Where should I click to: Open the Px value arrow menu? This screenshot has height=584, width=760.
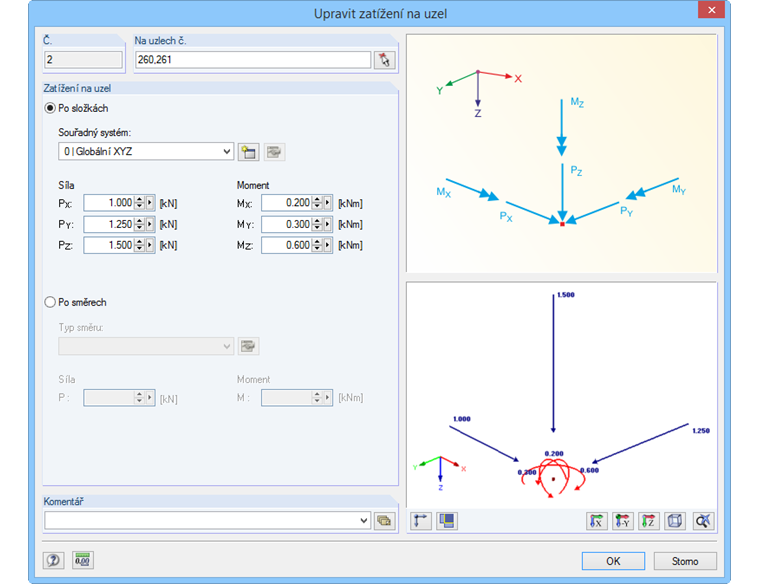pyautogui.click(x=150, y=203)
